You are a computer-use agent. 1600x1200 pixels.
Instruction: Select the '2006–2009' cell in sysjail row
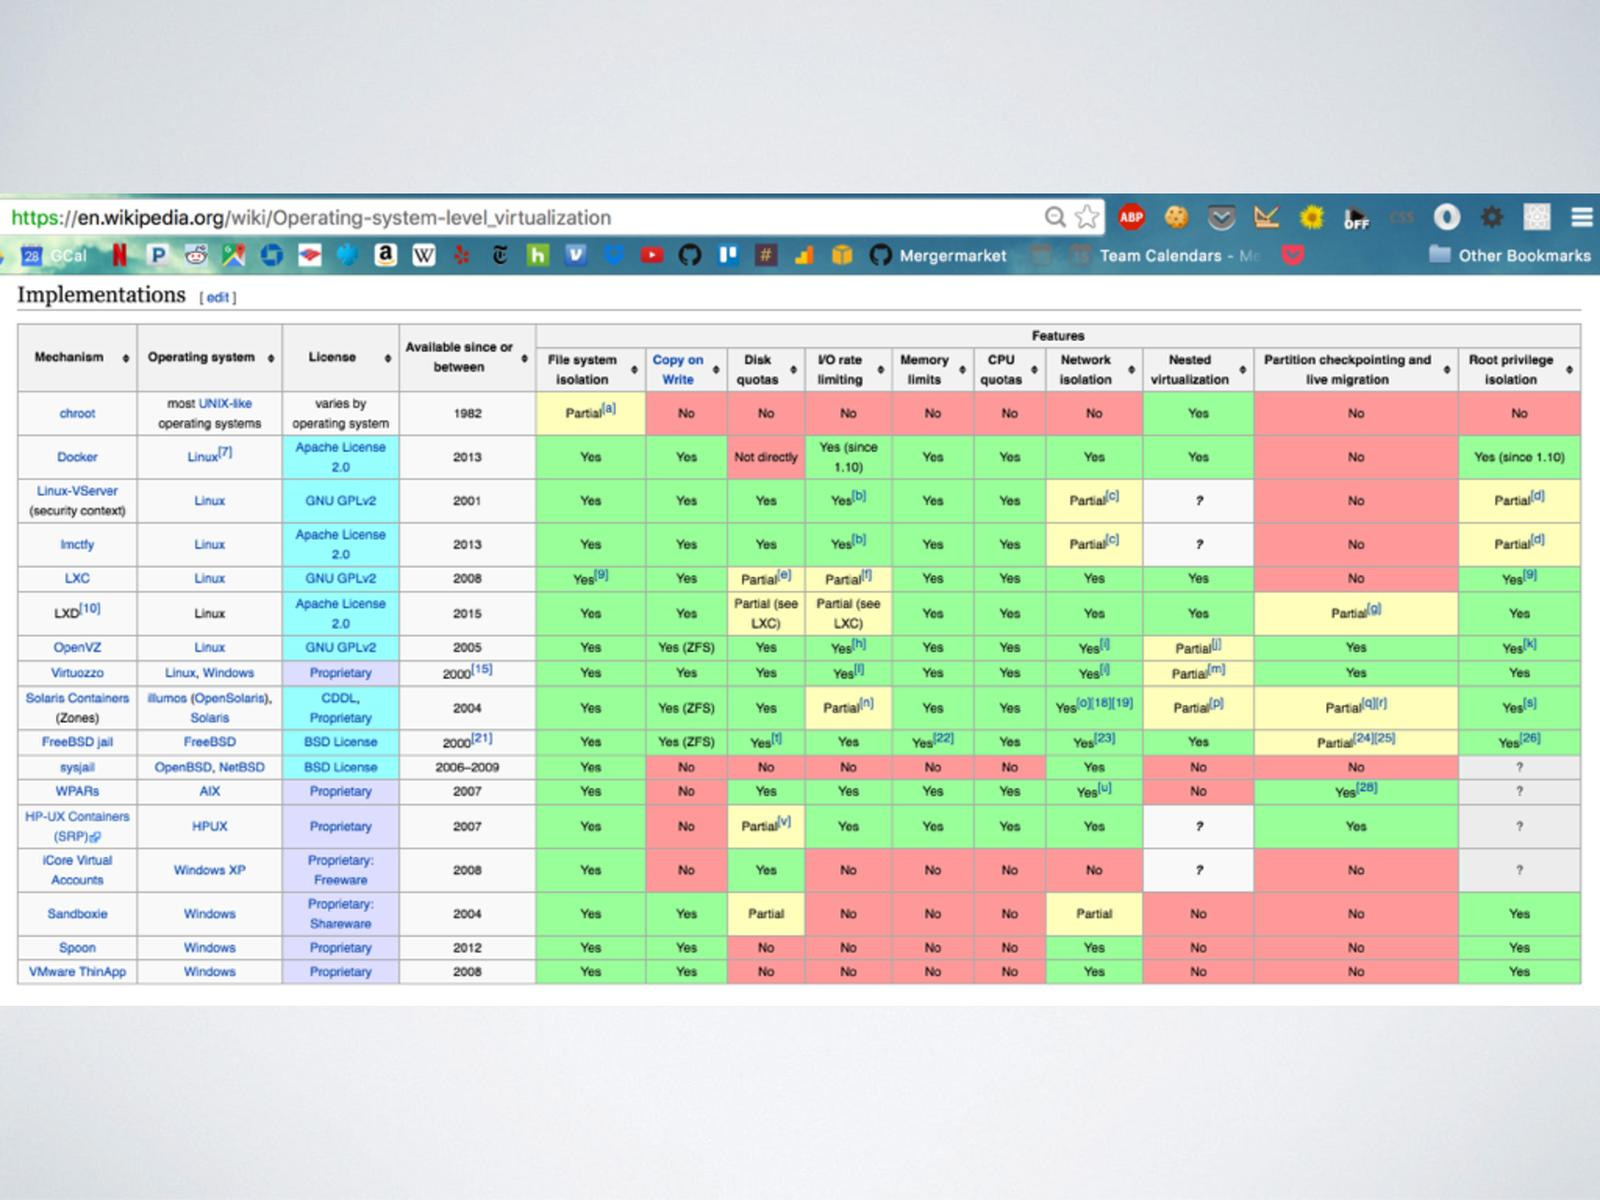pos(467,767)
